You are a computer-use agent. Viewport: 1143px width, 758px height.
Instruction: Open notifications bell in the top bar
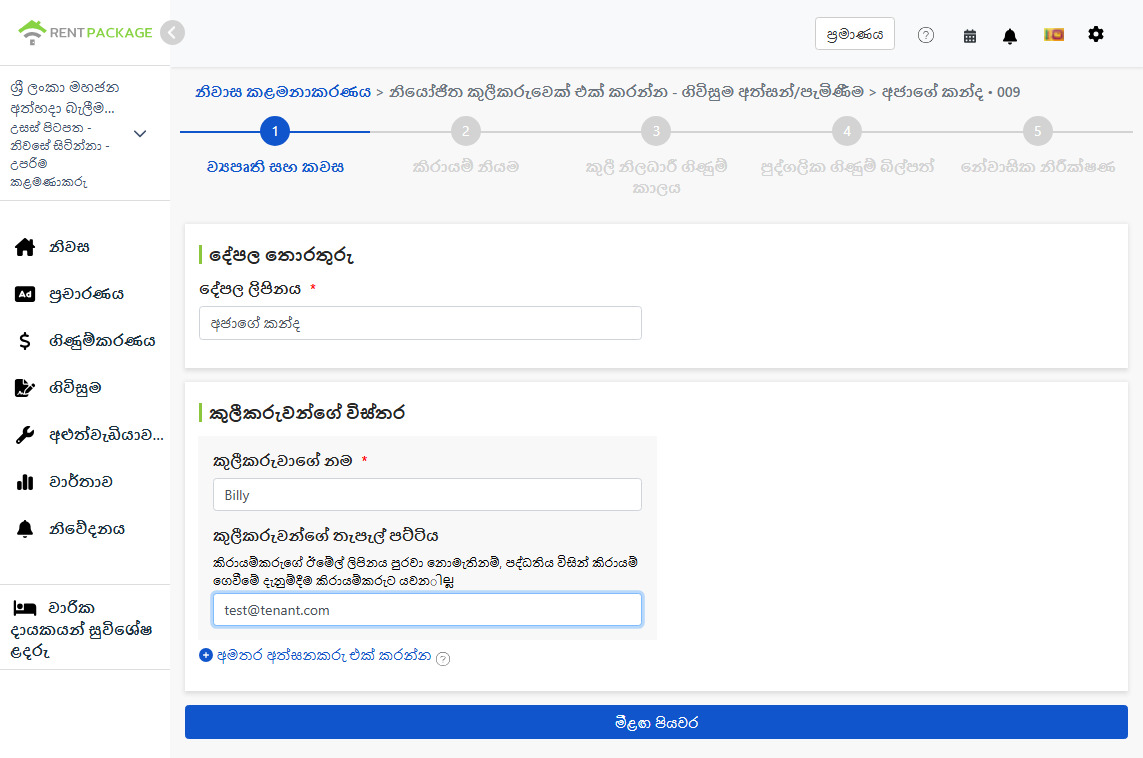tap(1010, 36)
